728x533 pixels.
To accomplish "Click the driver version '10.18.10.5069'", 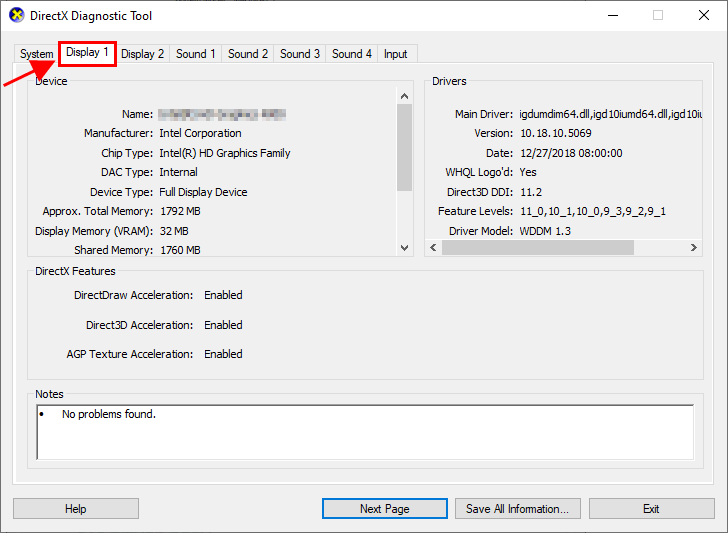I will 556,133.
